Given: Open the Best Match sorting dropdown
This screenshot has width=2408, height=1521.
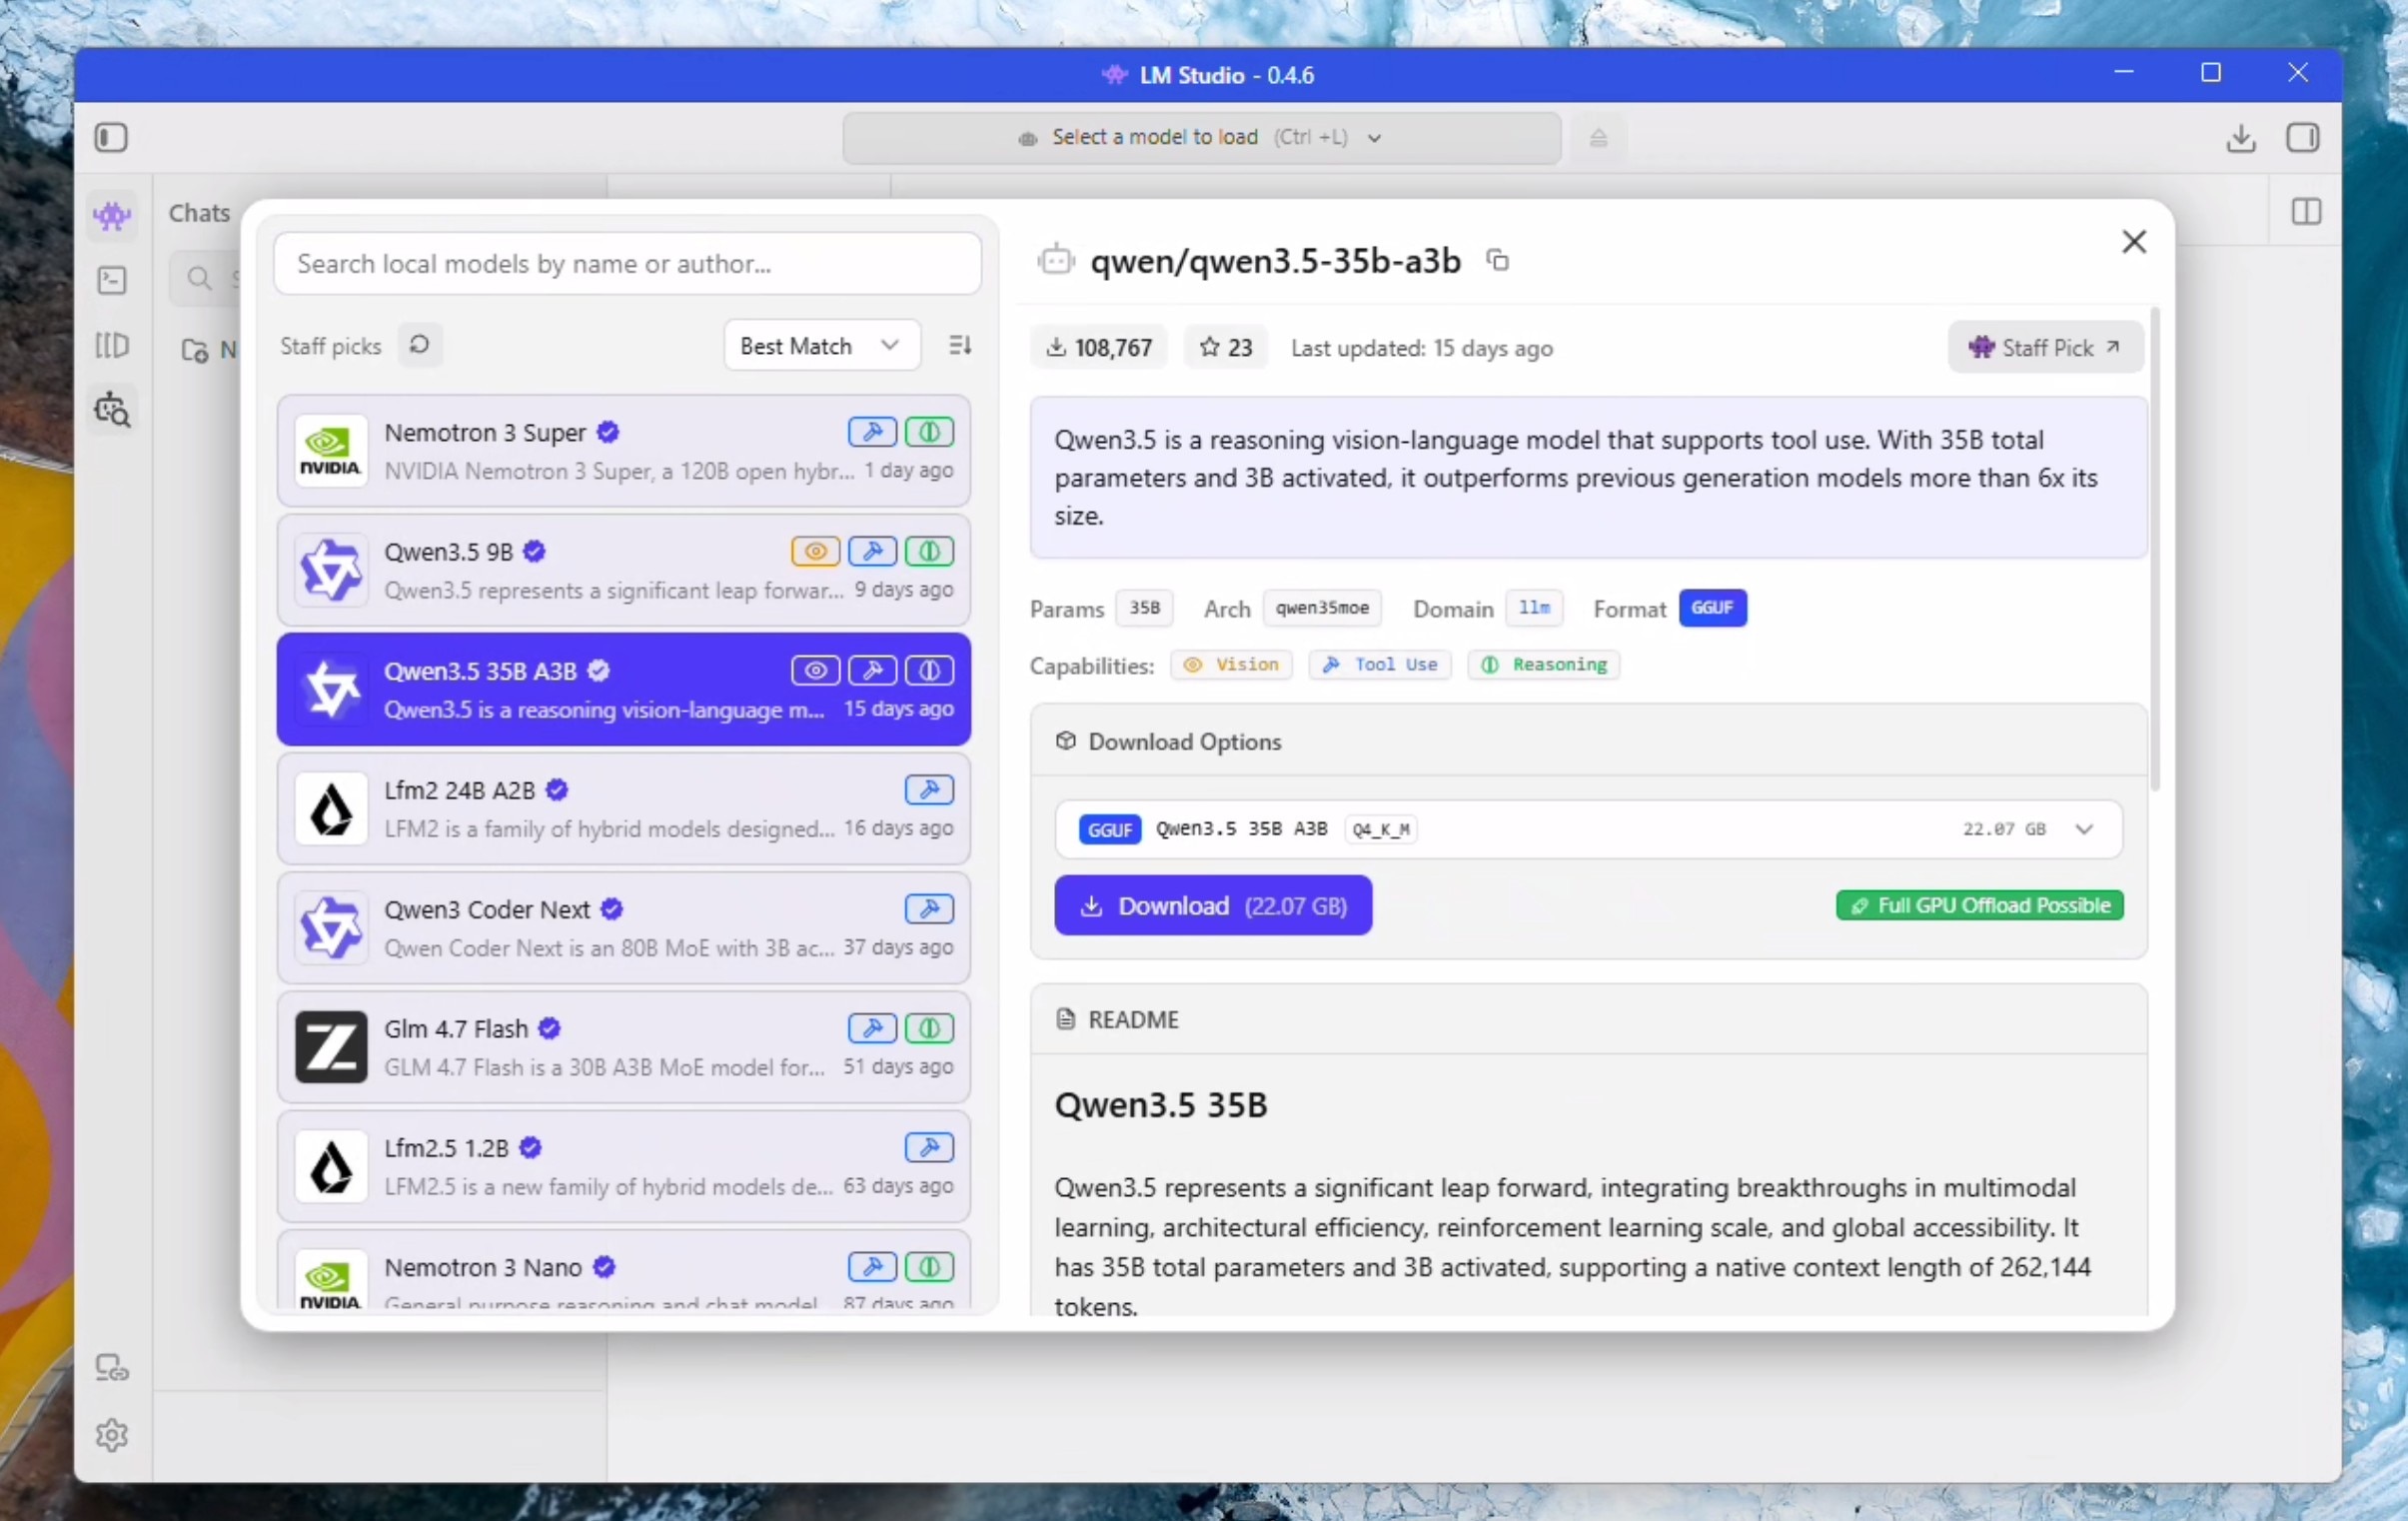Looking at the screenshot, I should click(821, 345).
